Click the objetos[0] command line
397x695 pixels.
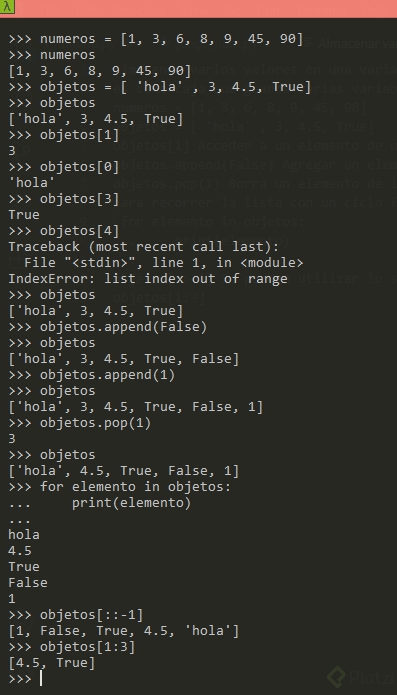coord(64,167)
